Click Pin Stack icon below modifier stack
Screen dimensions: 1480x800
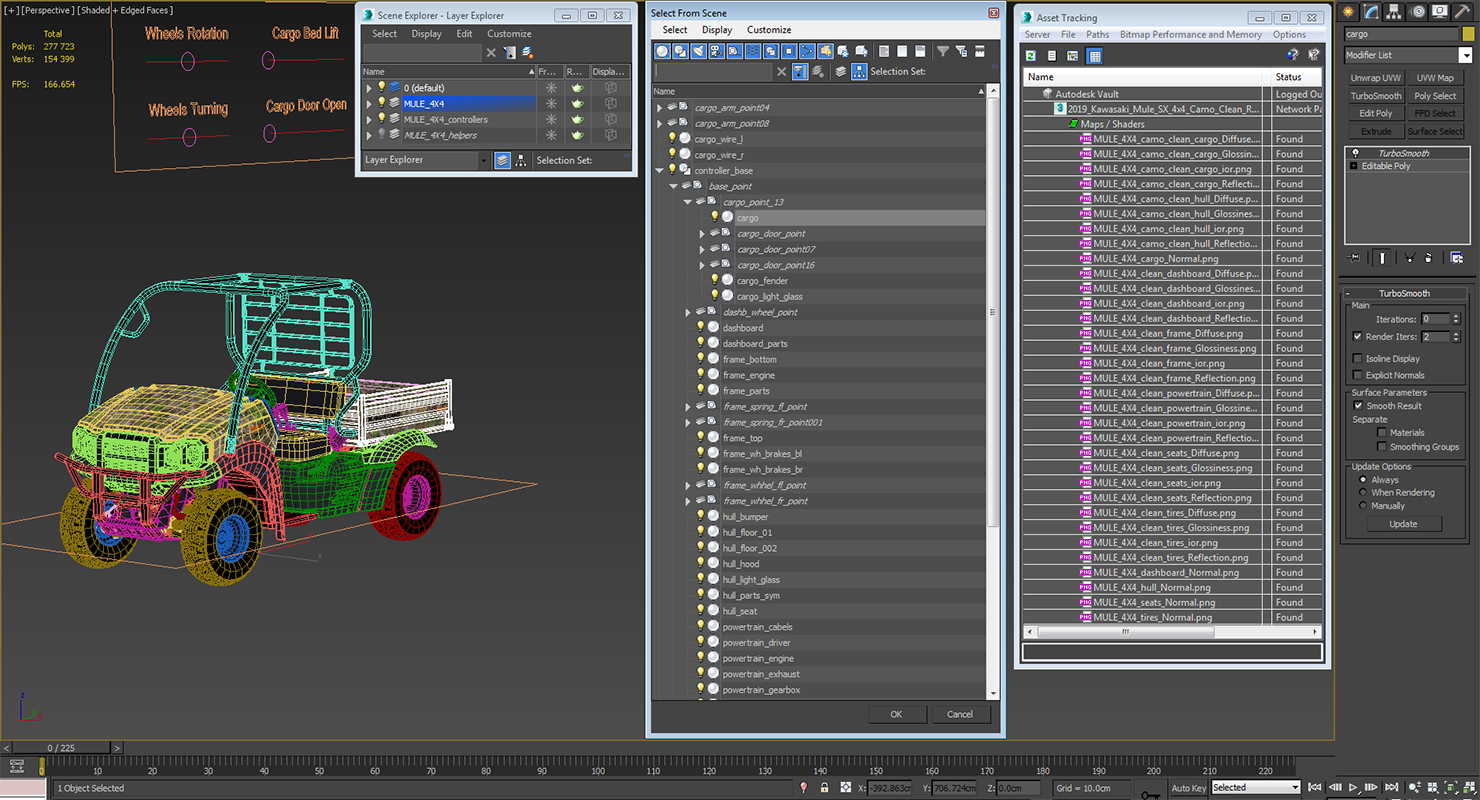(1353, 257)
